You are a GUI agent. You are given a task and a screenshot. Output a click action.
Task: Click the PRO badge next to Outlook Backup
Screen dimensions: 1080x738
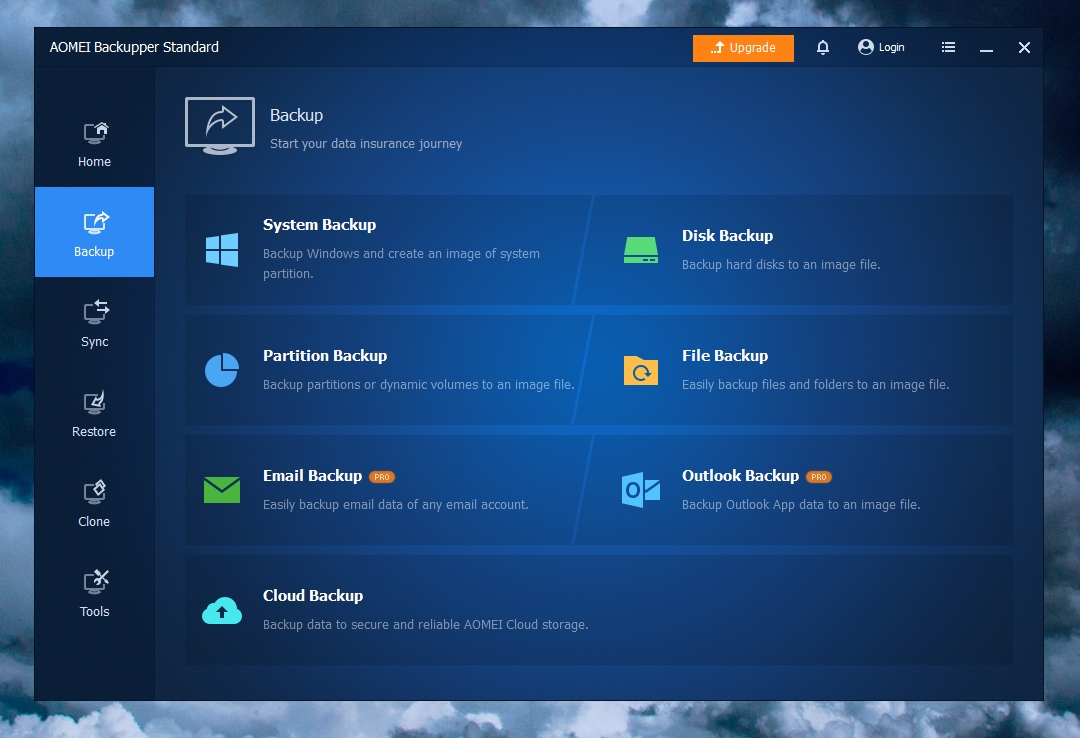[x=819, y=477]
